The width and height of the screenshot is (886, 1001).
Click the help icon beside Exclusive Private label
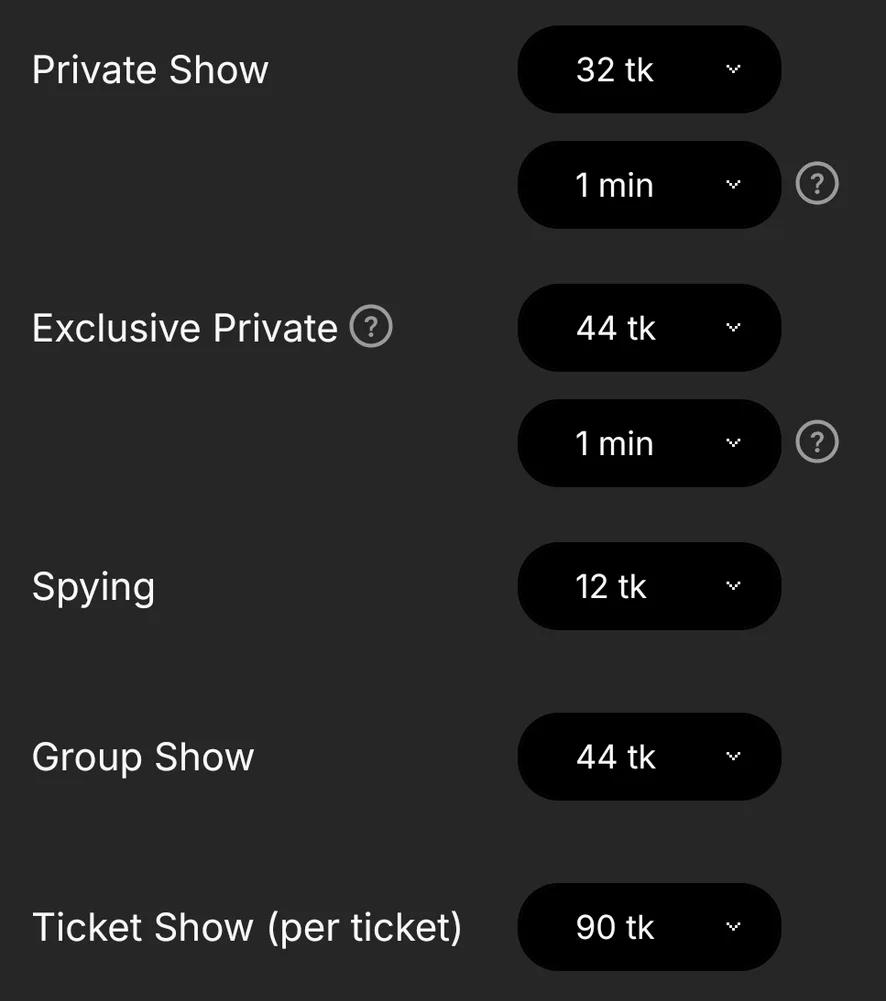[x=371, y=327]
